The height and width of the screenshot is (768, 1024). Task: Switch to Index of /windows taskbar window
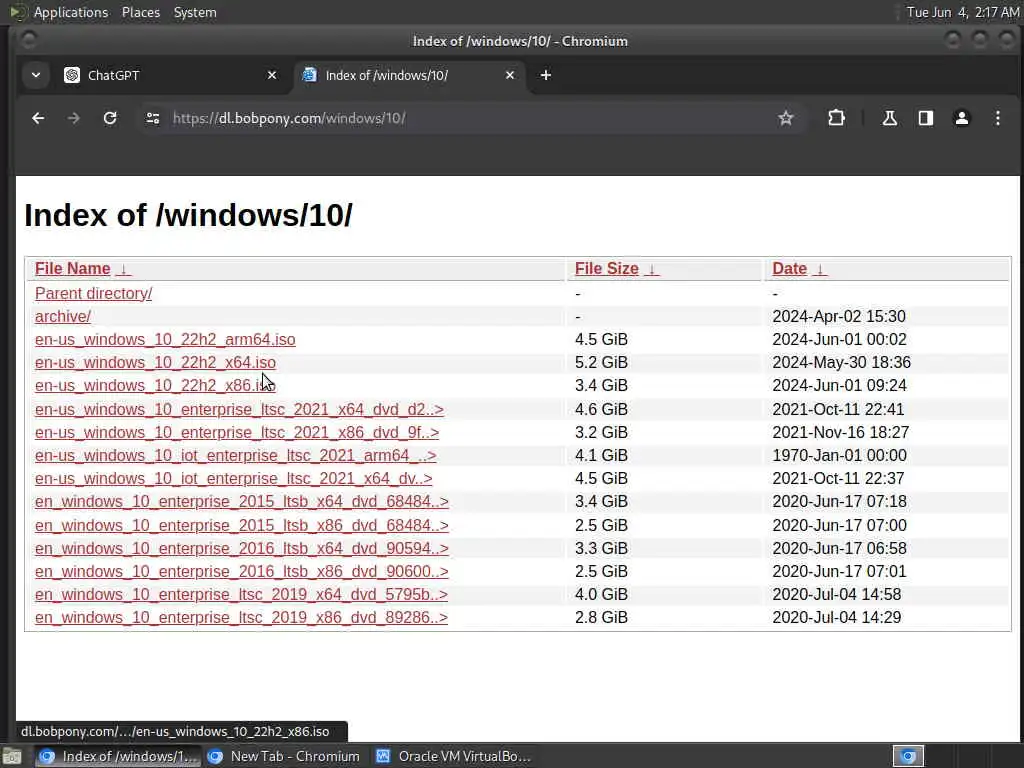click(x=118, y=756)
